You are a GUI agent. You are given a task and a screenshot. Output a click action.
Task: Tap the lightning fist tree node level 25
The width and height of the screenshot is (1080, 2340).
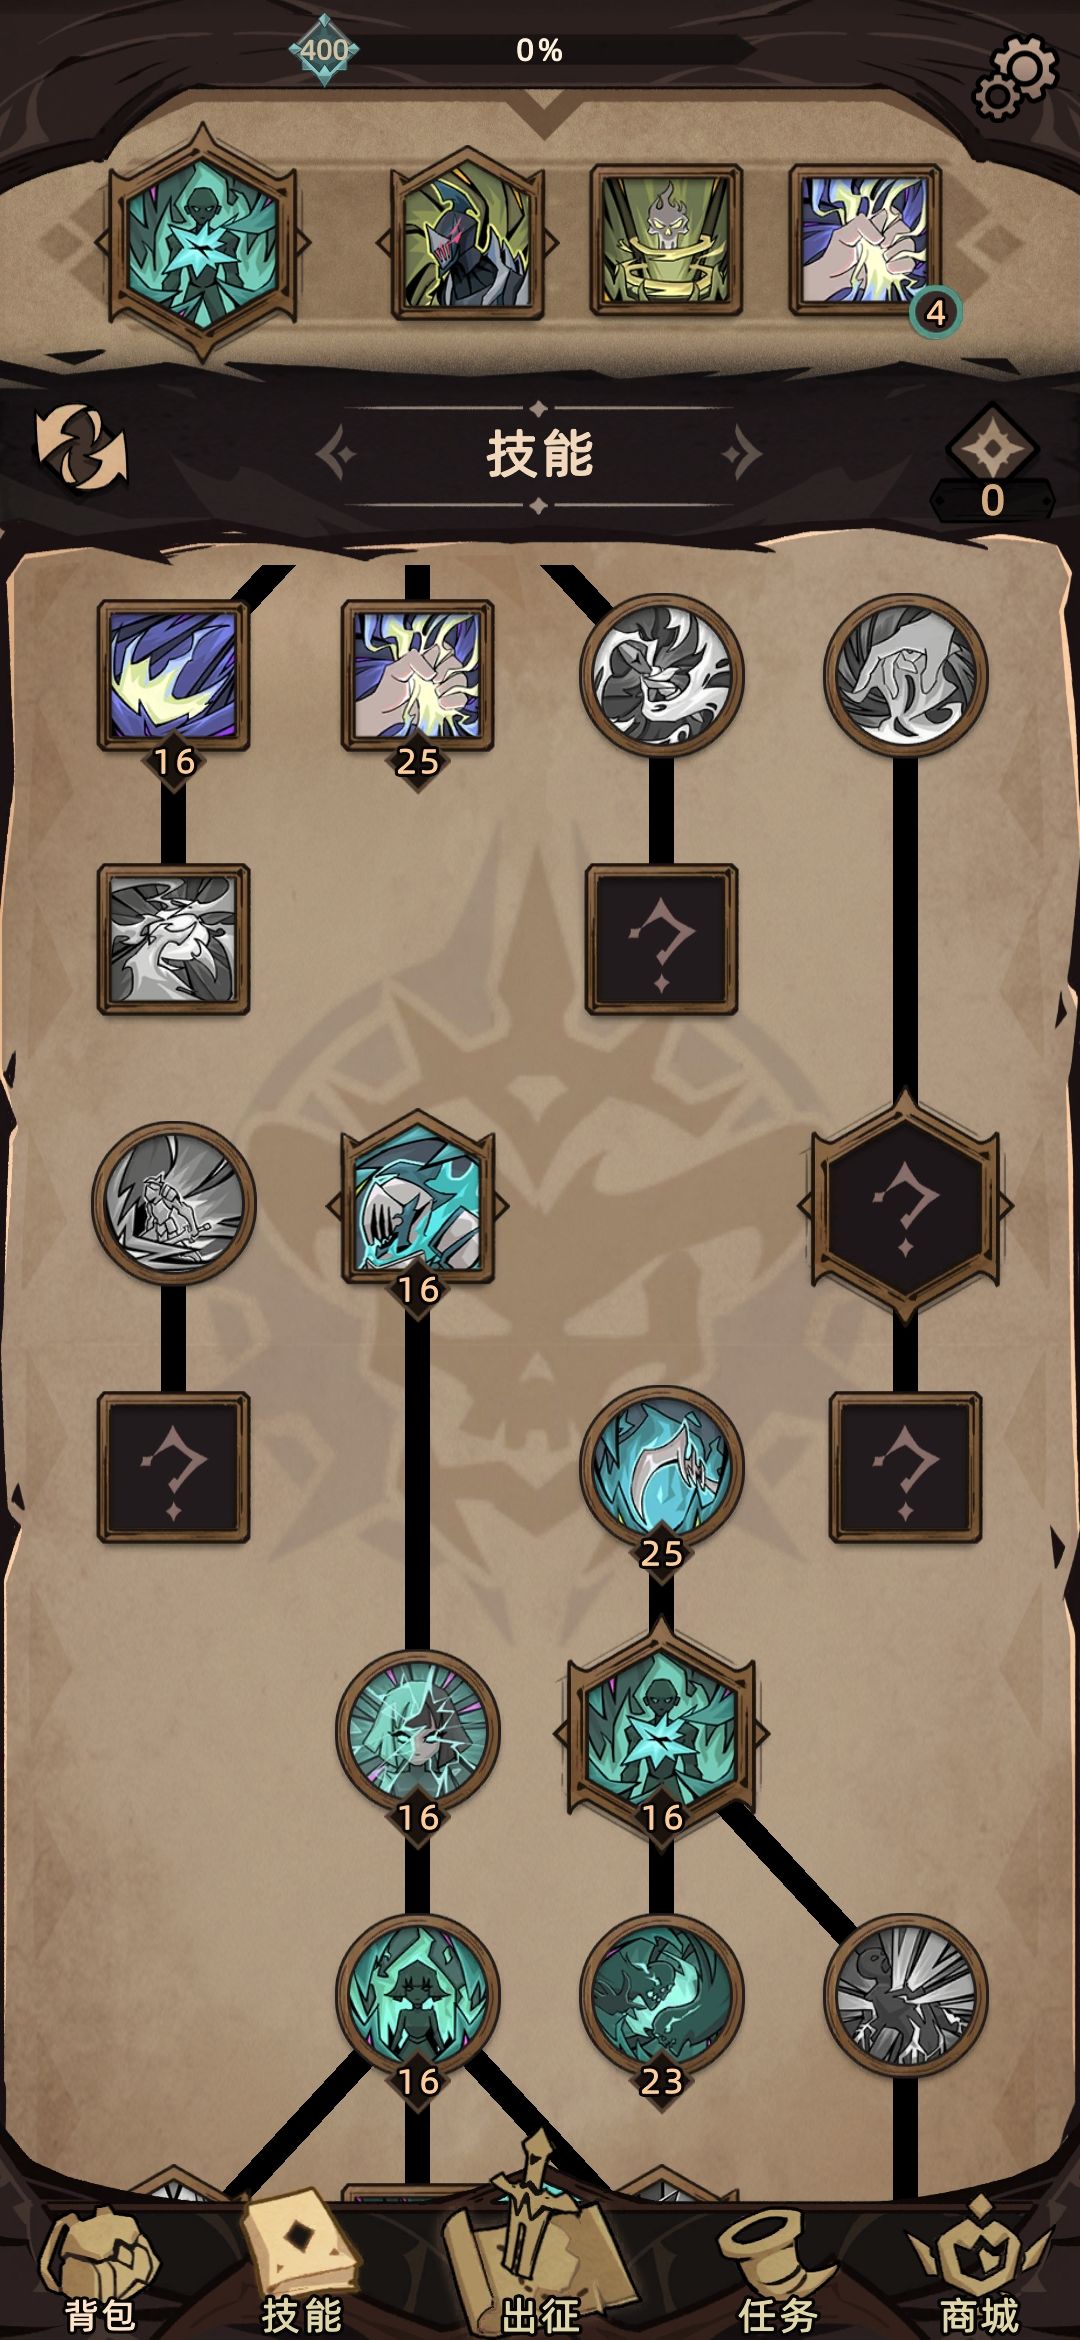tap(417, 676)
